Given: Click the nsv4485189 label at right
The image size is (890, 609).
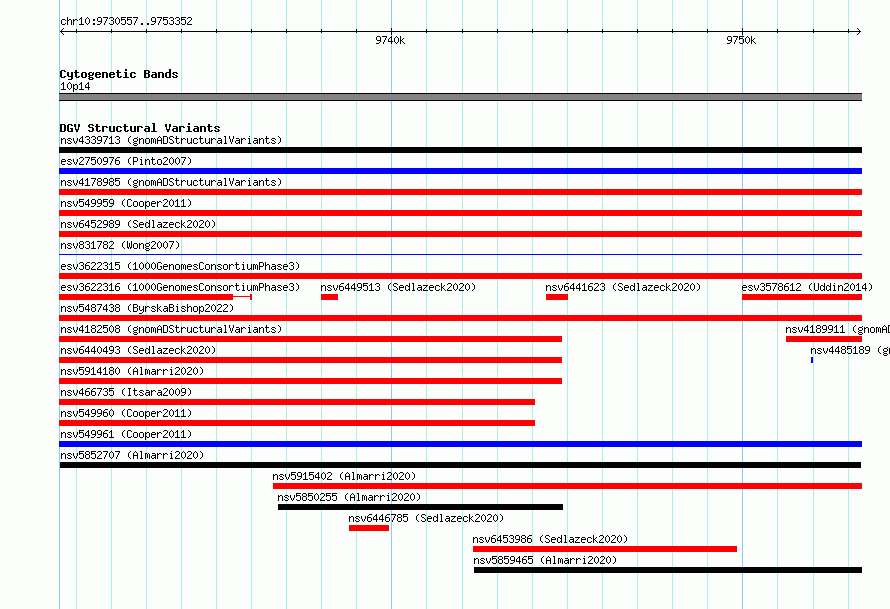Looking at the screenshot, I should pyautogui.click(x=850, y=350).
